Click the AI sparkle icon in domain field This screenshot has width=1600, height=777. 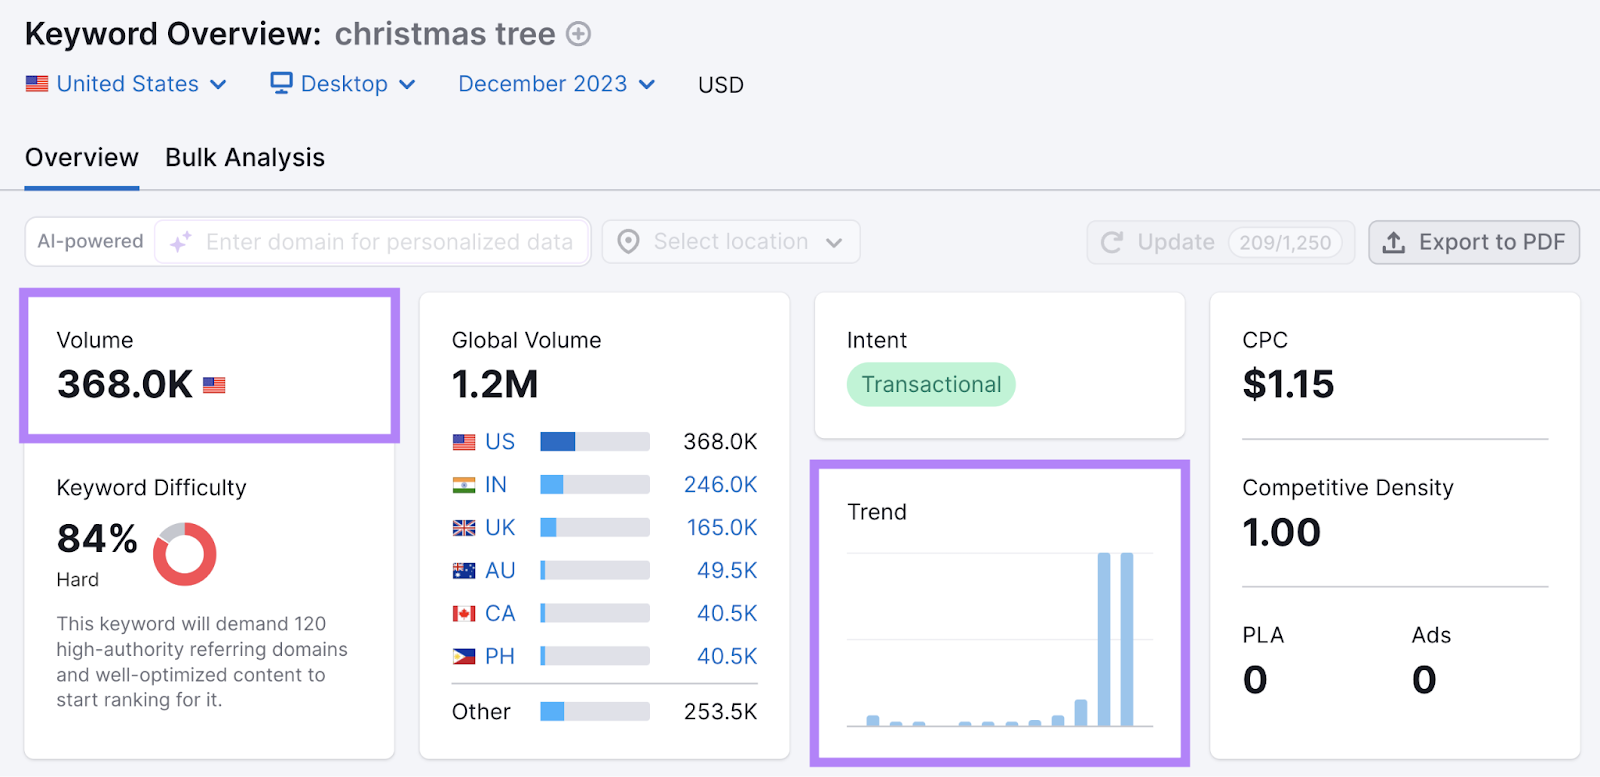coord(180,242)
